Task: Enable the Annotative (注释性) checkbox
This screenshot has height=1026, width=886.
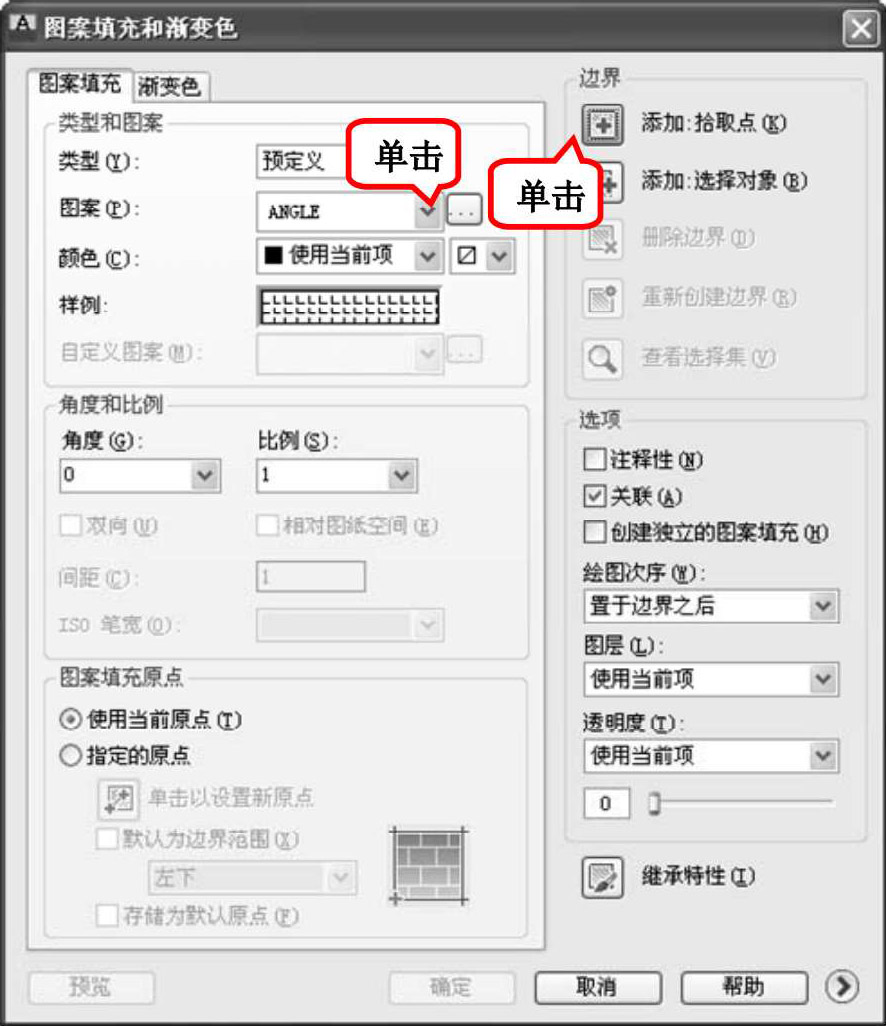Action: click(x=594, y=459)
